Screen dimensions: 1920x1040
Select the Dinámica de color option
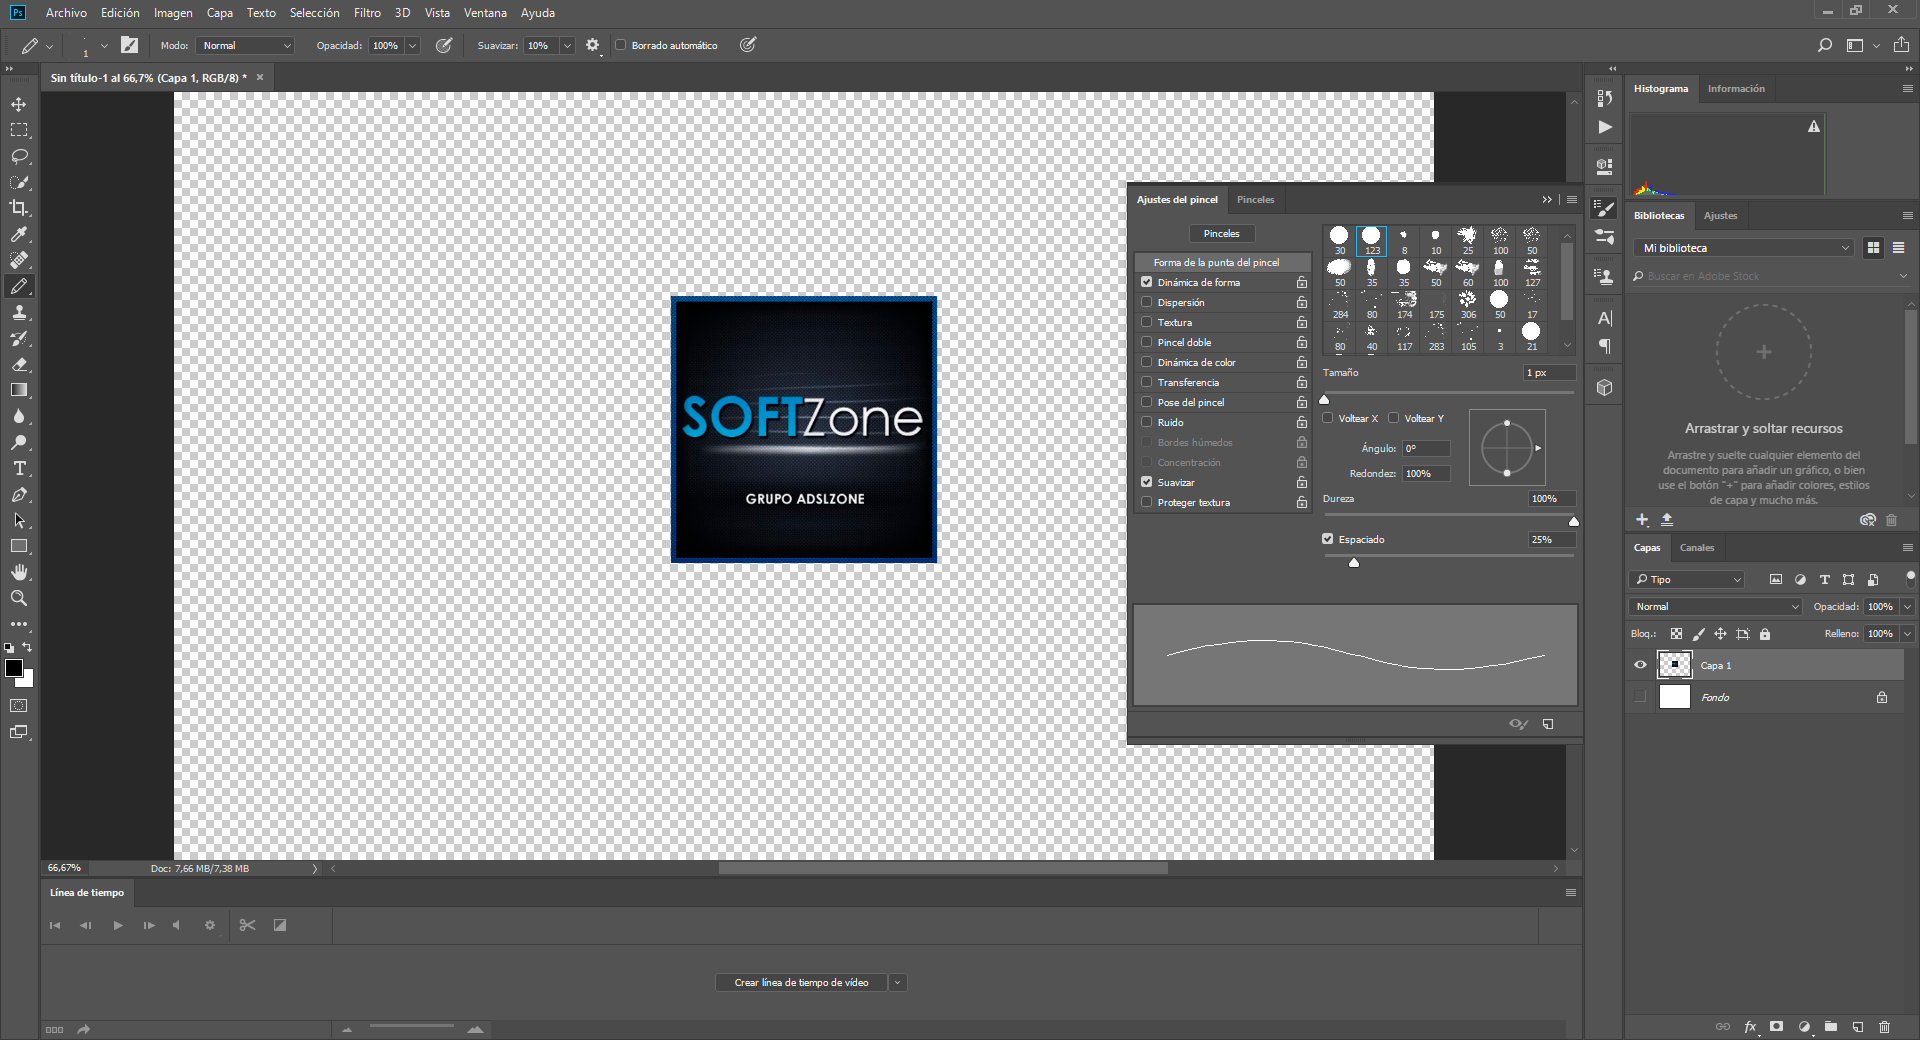point(1197,362)
